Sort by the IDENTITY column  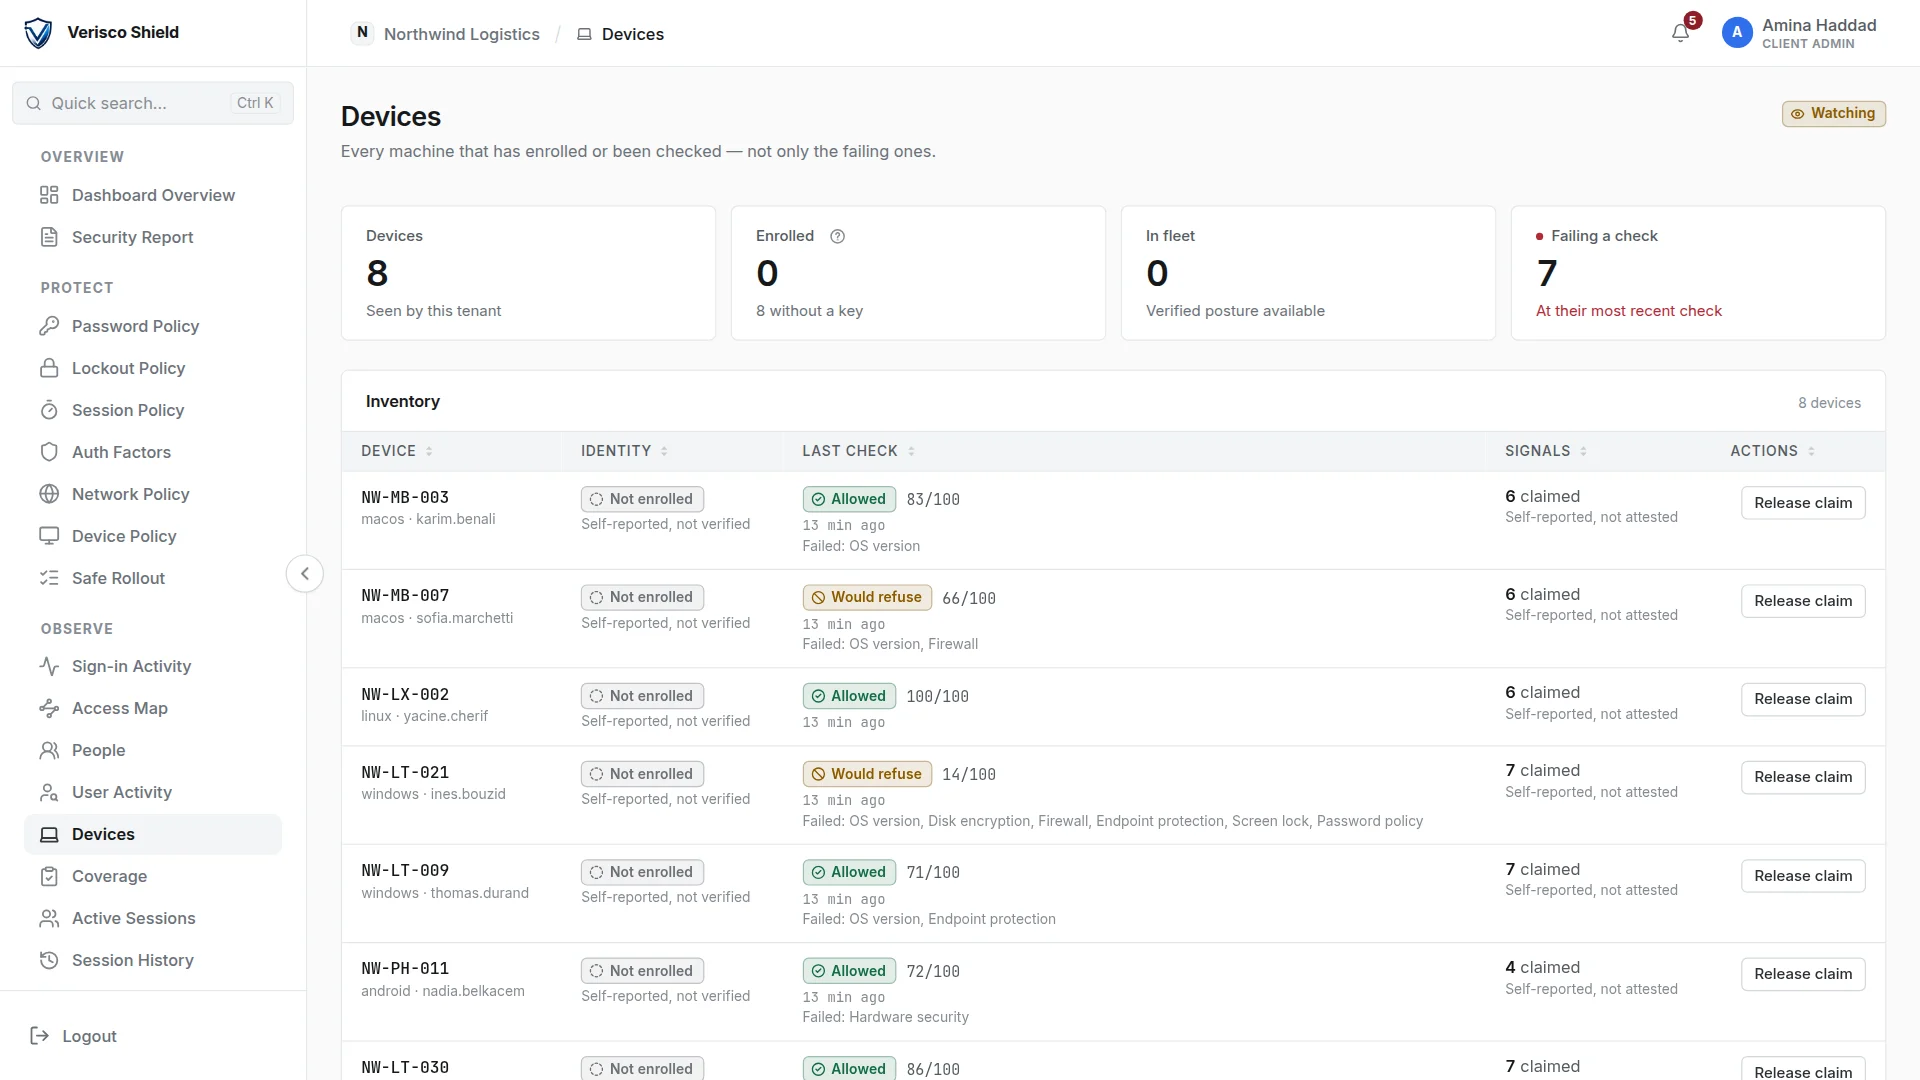click(624, 451)
